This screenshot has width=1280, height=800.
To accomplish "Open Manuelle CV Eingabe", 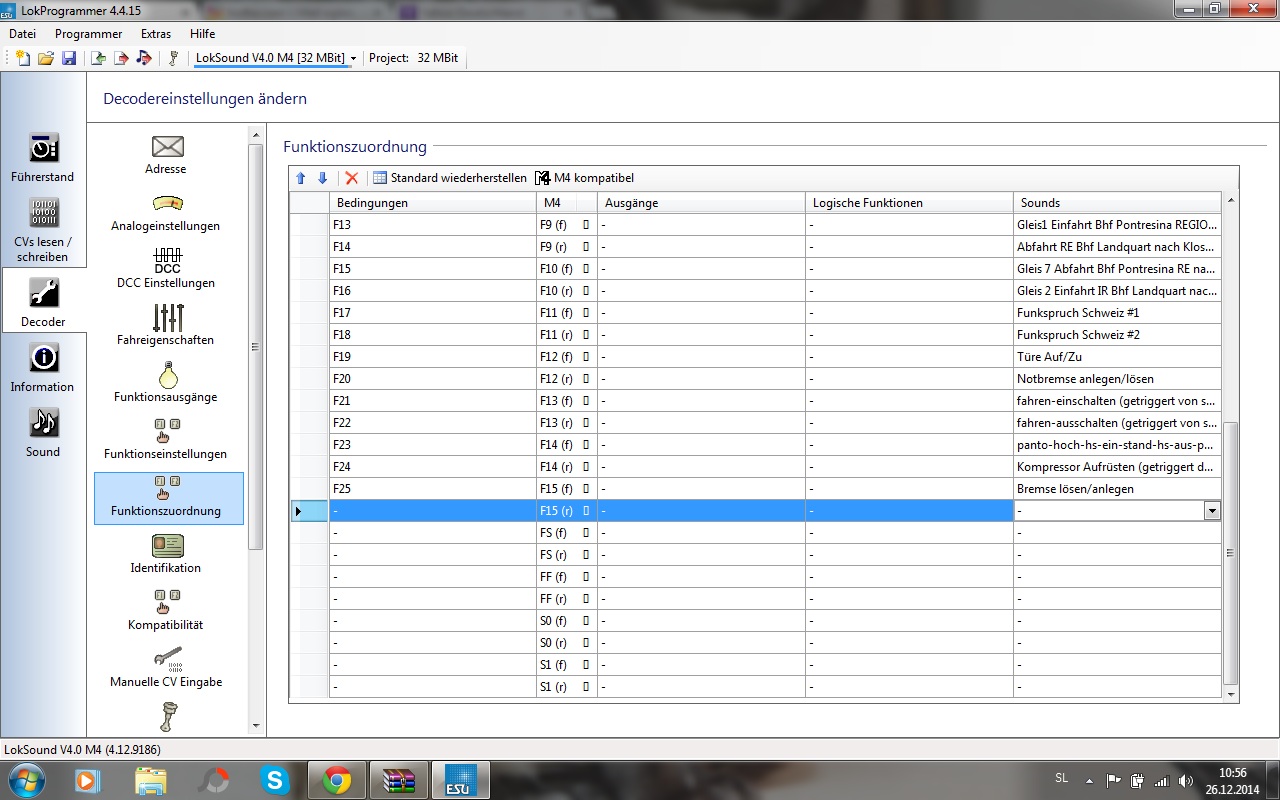I will pyautogui.click(x=166, y=668).
